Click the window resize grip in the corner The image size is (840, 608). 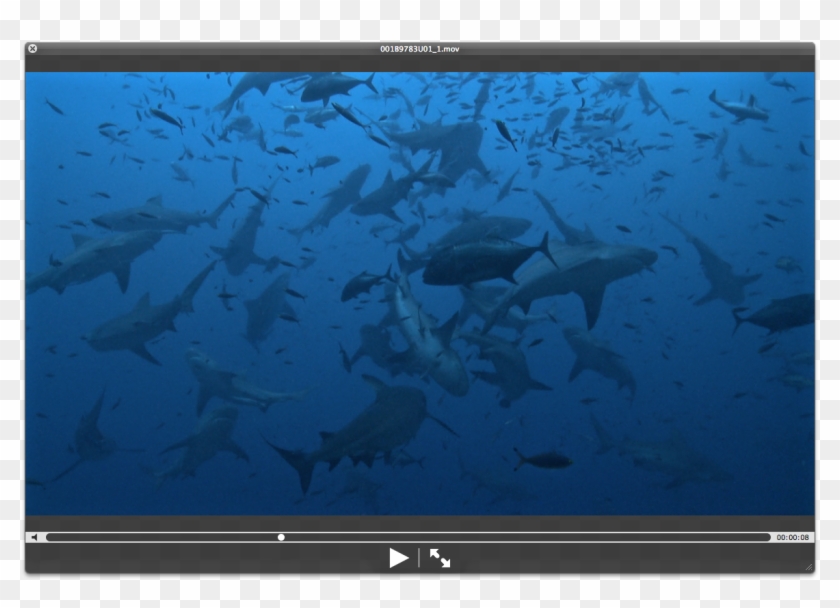point(808,567)
